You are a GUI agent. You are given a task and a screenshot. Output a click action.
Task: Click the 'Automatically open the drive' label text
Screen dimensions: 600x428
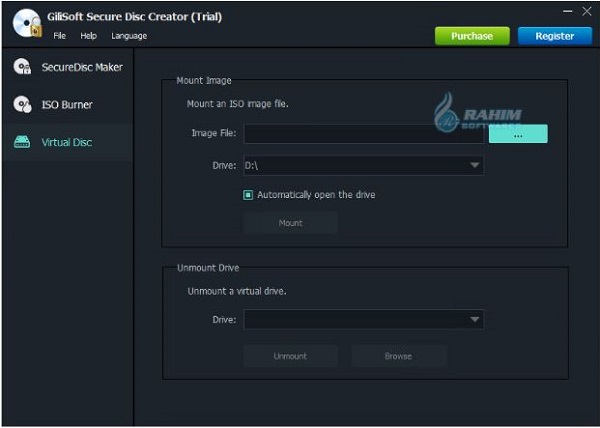pos(316,195)
